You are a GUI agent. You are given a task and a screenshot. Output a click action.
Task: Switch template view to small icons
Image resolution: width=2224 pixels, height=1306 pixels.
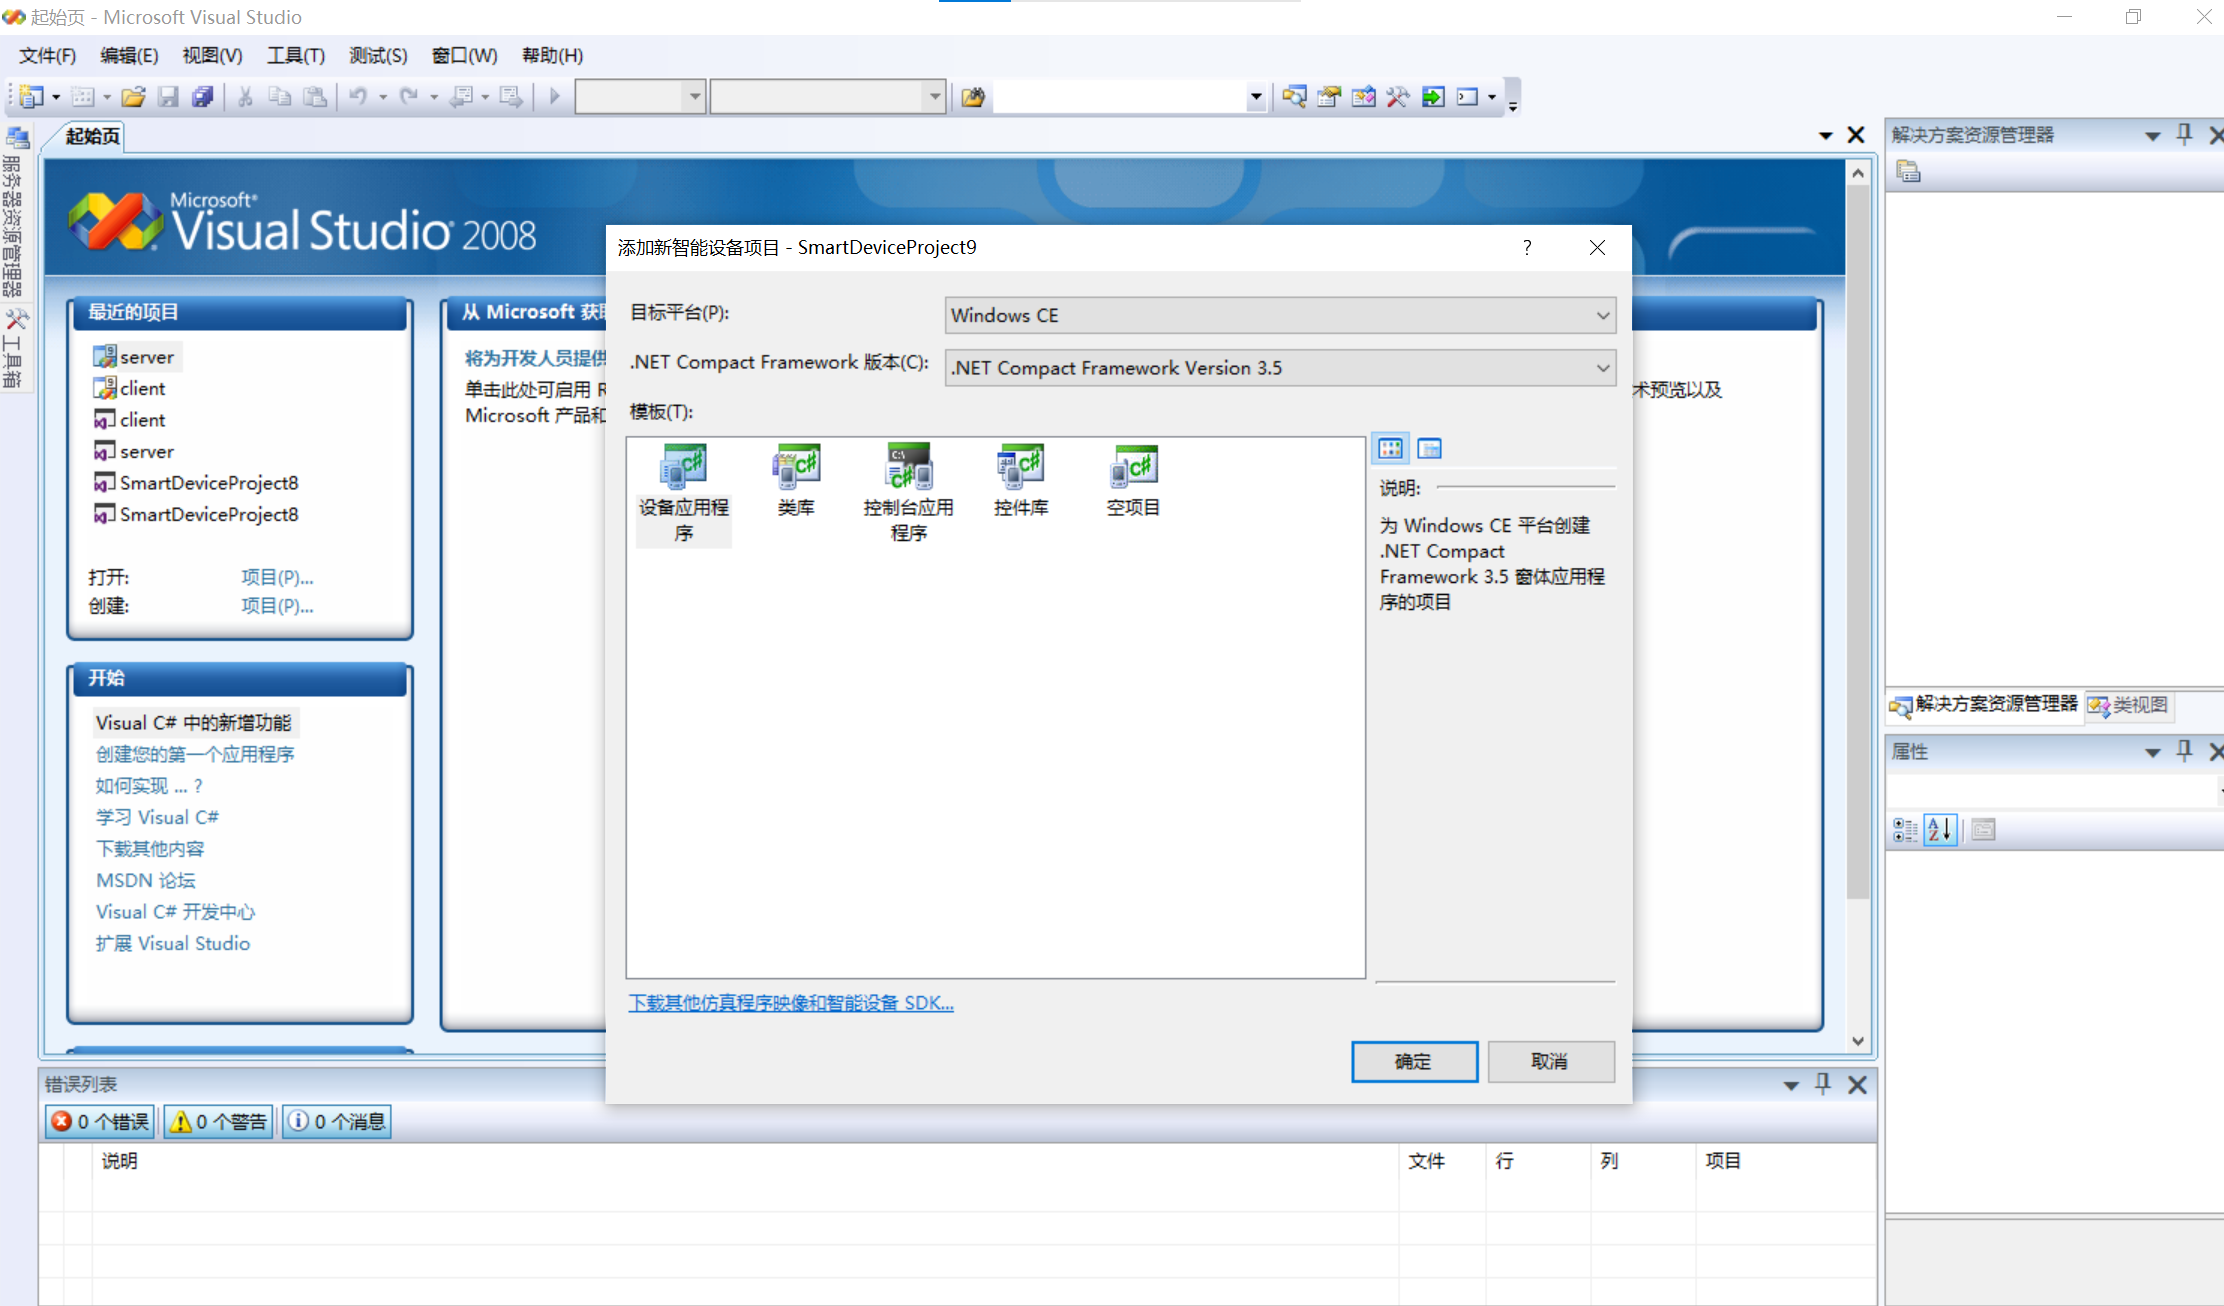pyautogui.click(x=1430, y=448)
